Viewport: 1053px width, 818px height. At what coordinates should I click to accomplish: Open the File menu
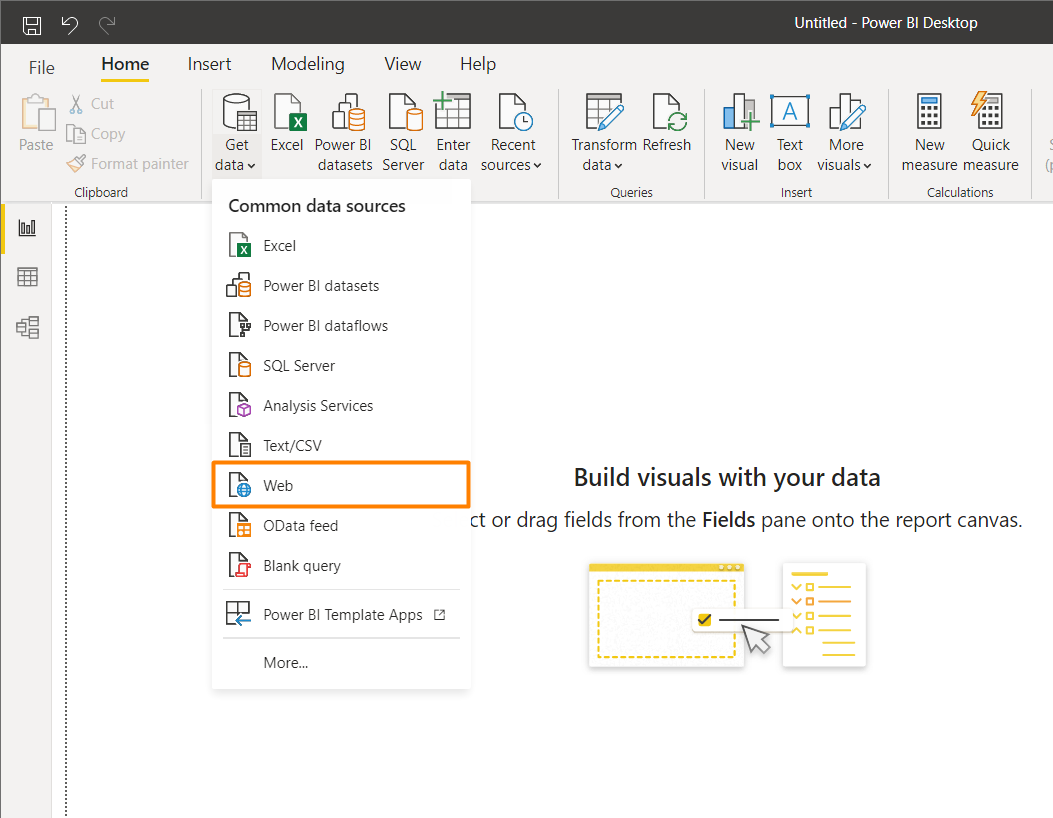(42, 67)
